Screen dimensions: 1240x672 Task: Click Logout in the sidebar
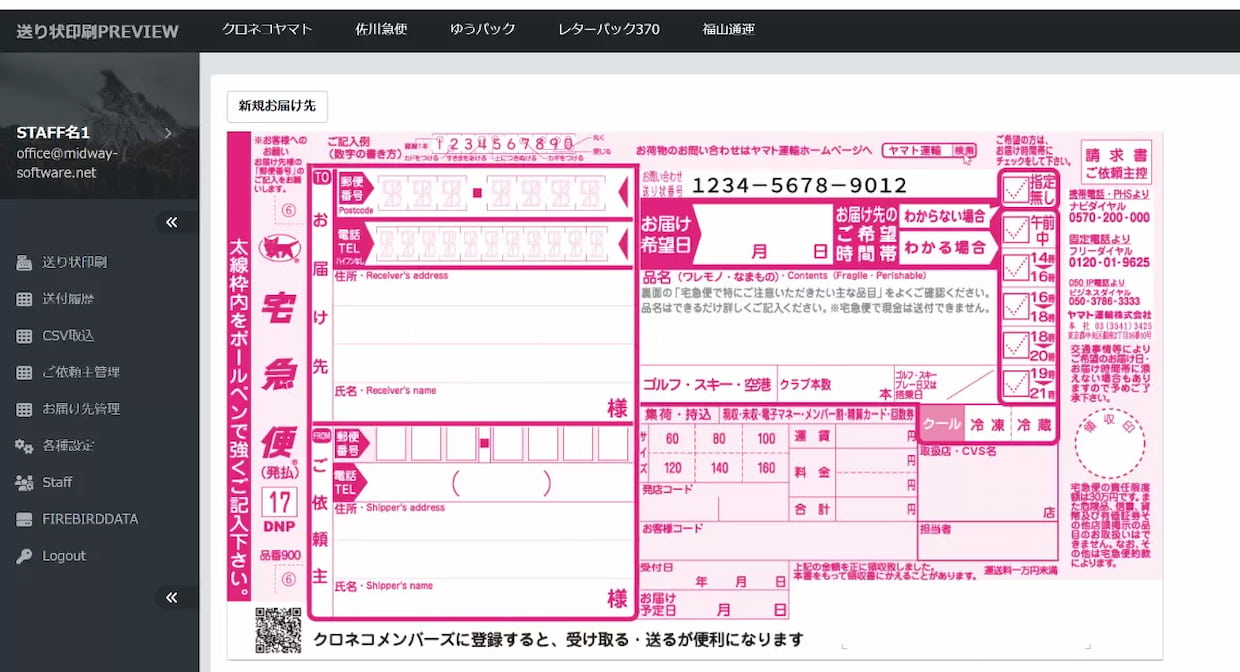pyautogui.click(x=64, y=556)
